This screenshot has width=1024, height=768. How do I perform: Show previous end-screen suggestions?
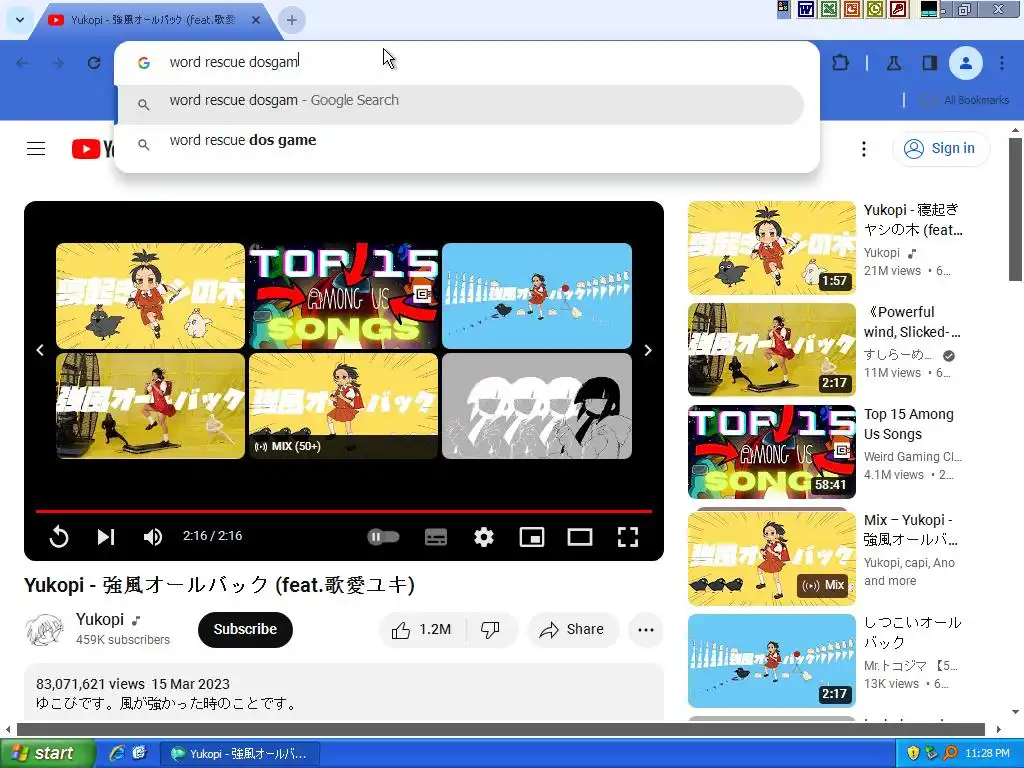[40, 351]
